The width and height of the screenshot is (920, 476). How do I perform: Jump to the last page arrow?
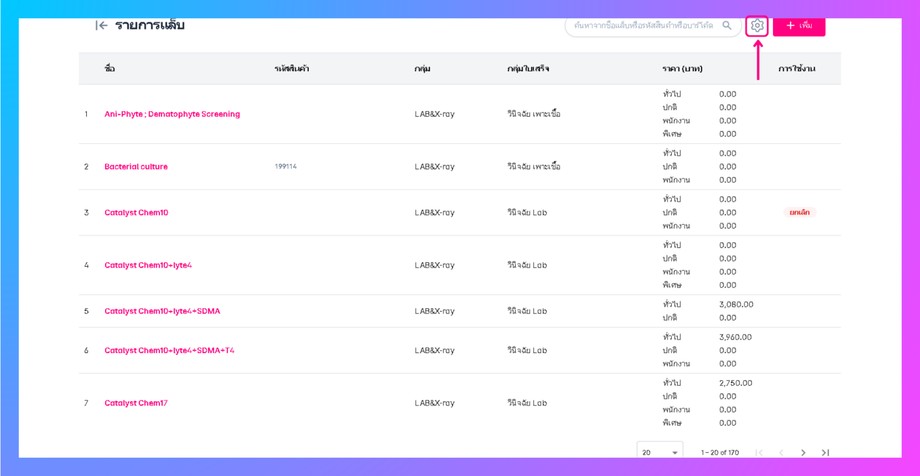click(825, 453)
